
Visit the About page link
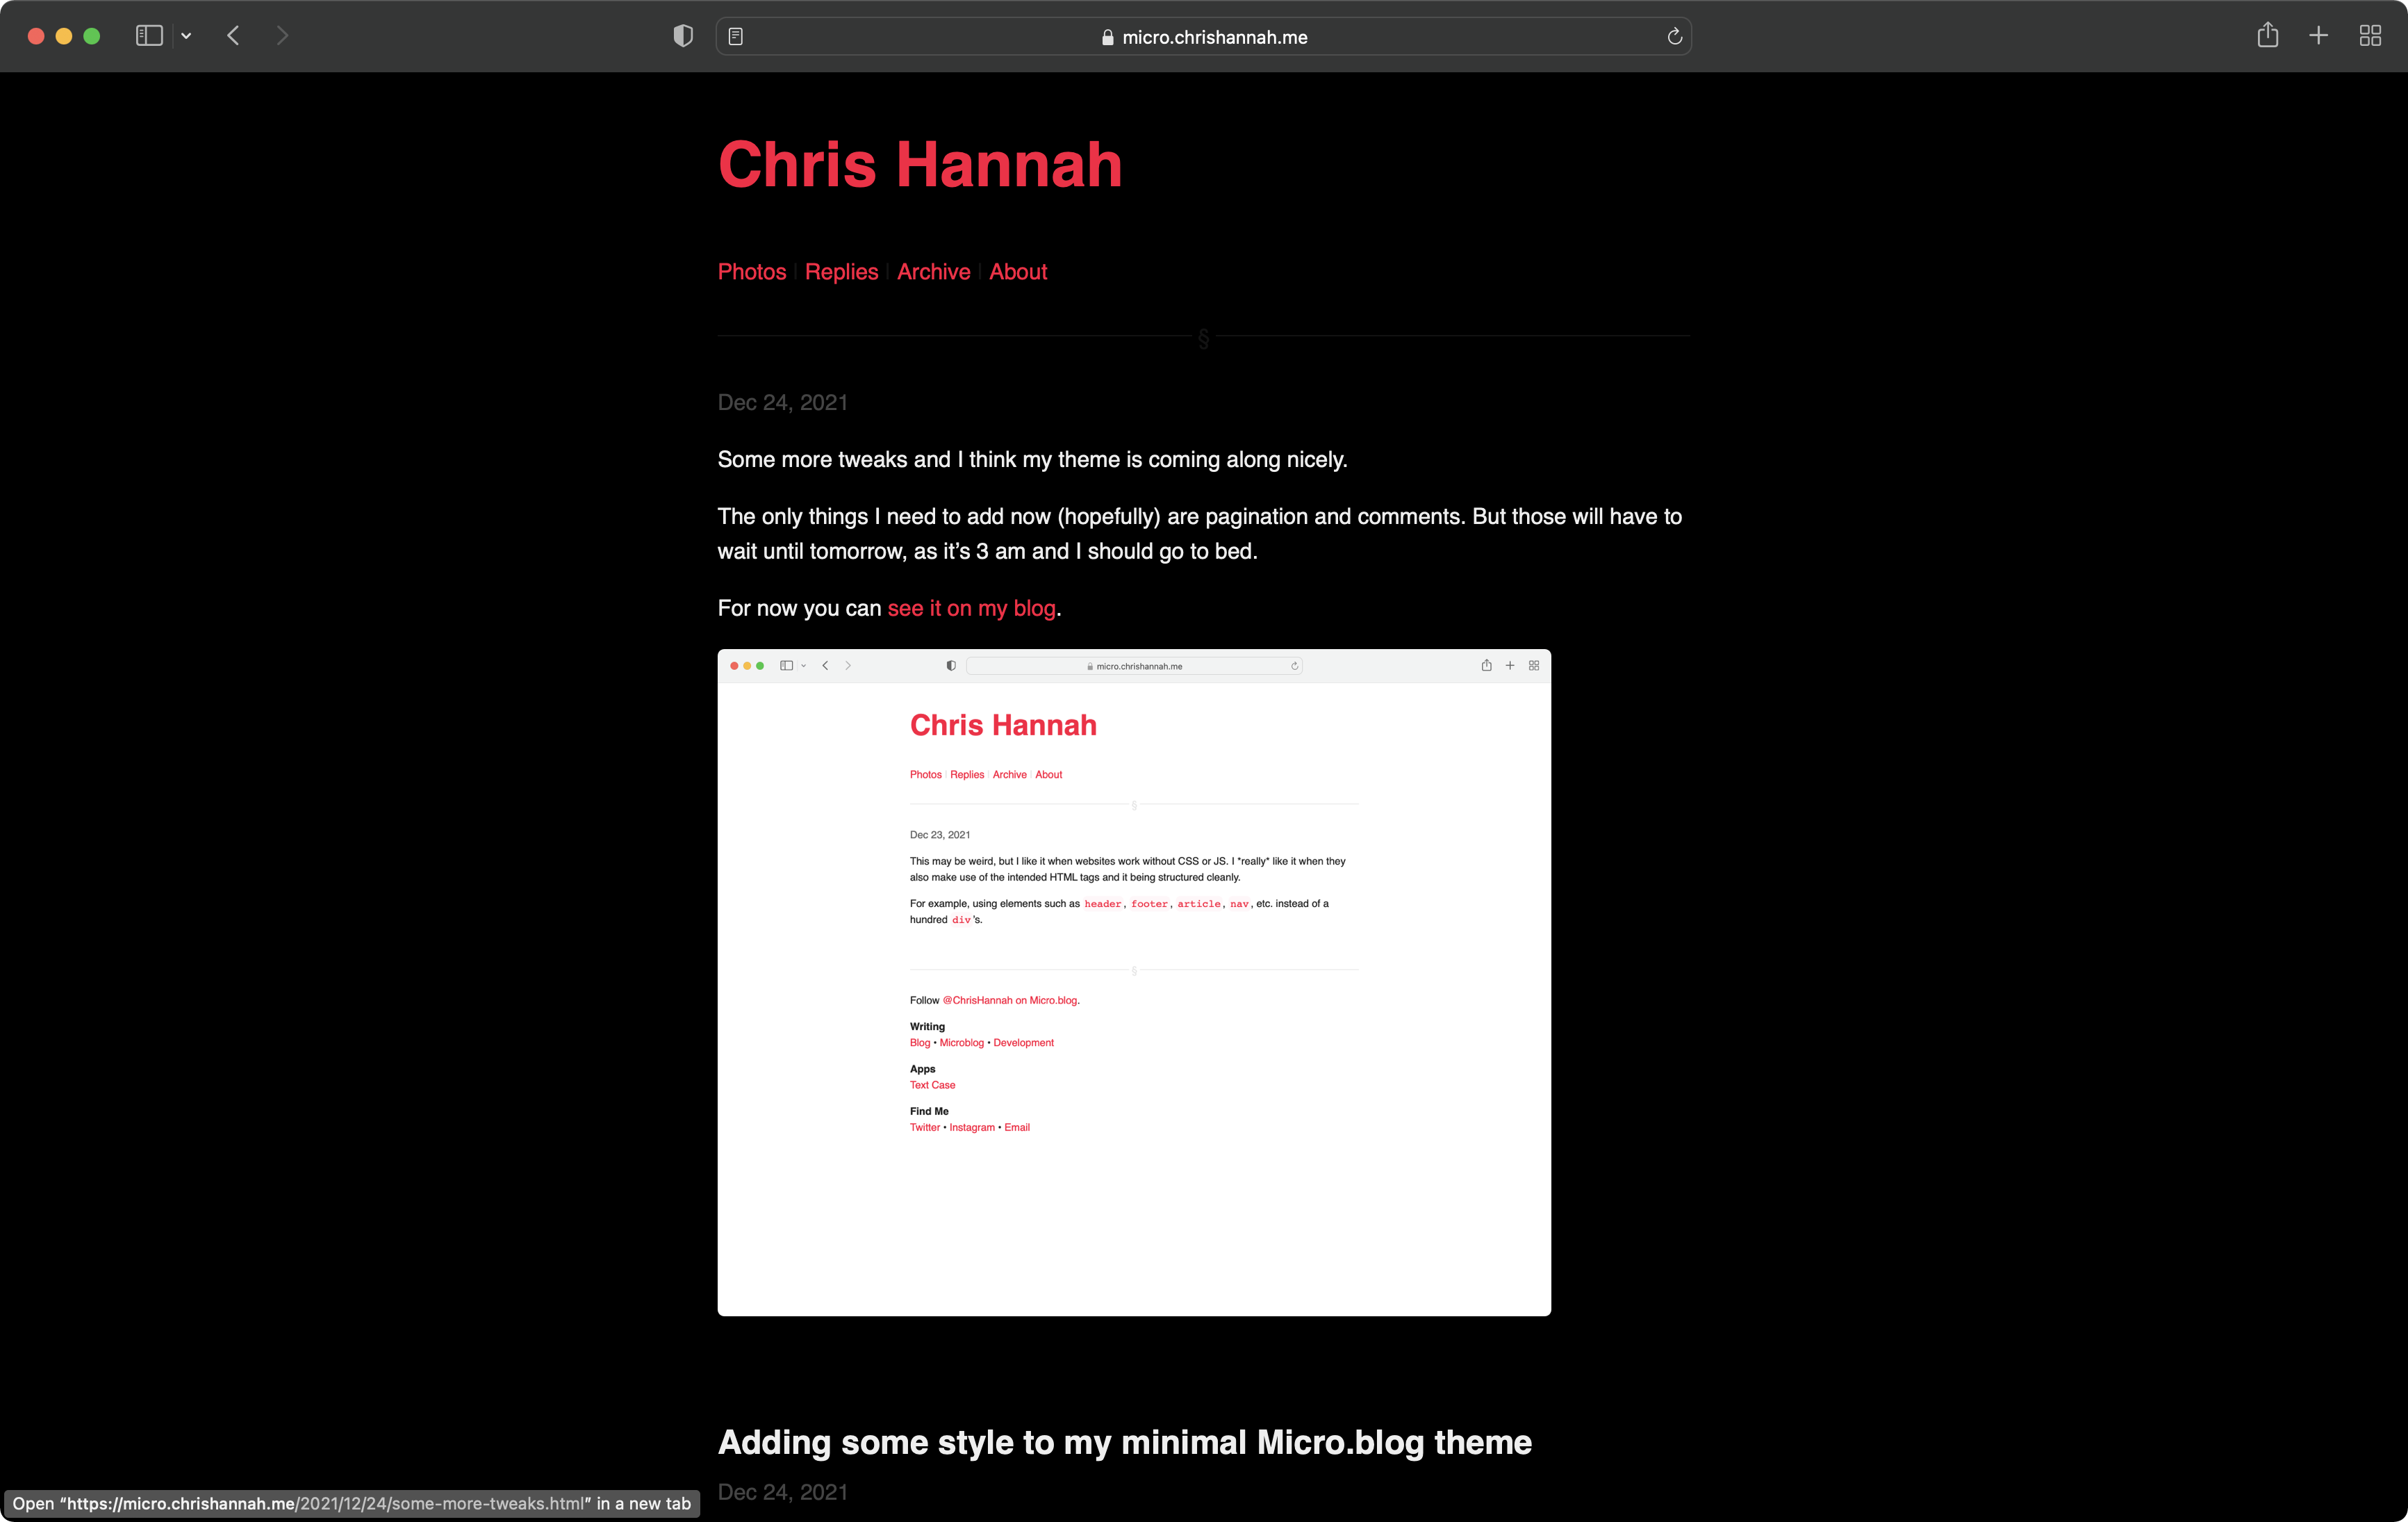(1017, 272)
